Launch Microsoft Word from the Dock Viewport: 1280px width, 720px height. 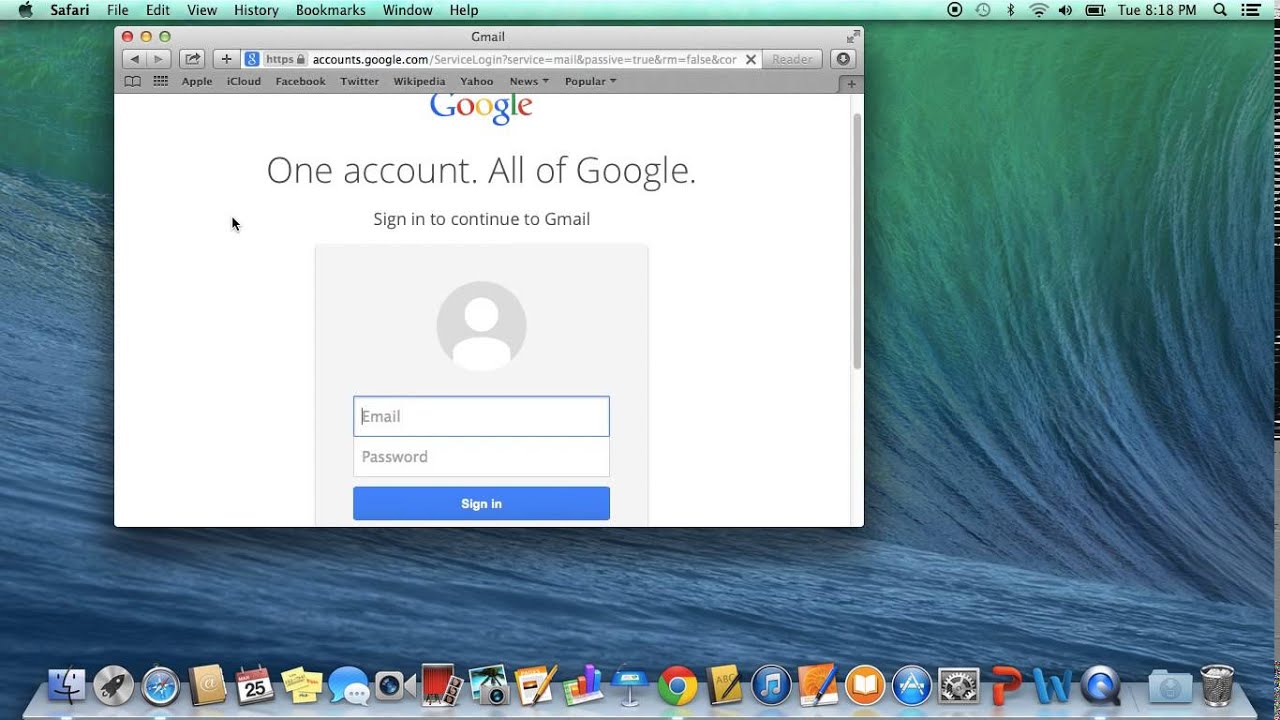pos(1053,687)
